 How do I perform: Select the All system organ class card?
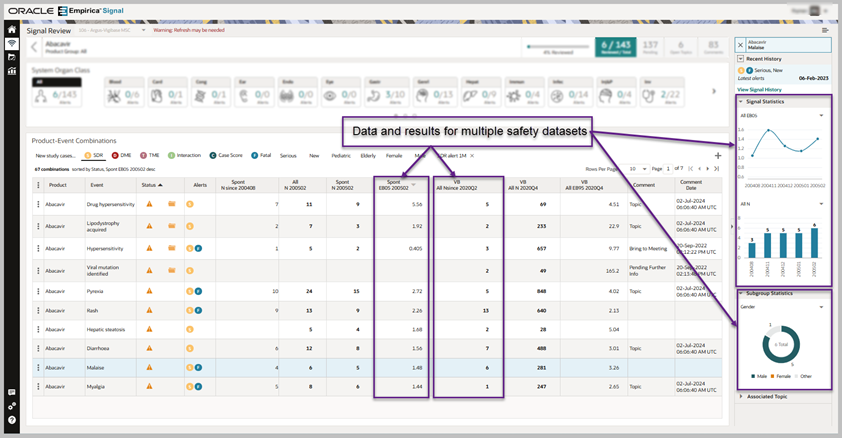point(57,92)
